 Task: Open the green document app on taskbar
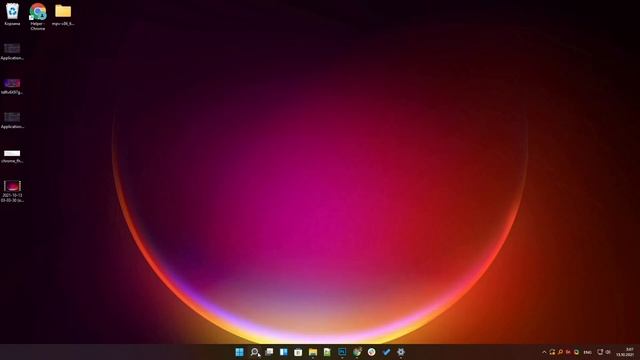pyautogui.click(x=327, y=352)
